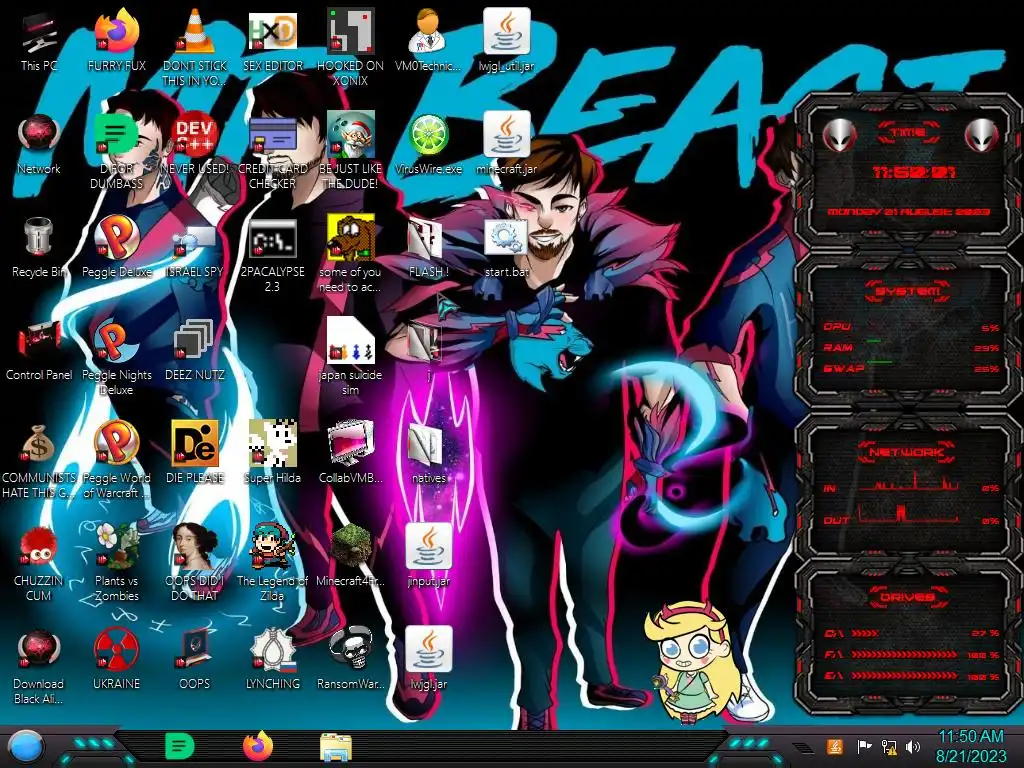Click the RAM usage row in widget
The image size is (1024, 768).
pos(911,347)
